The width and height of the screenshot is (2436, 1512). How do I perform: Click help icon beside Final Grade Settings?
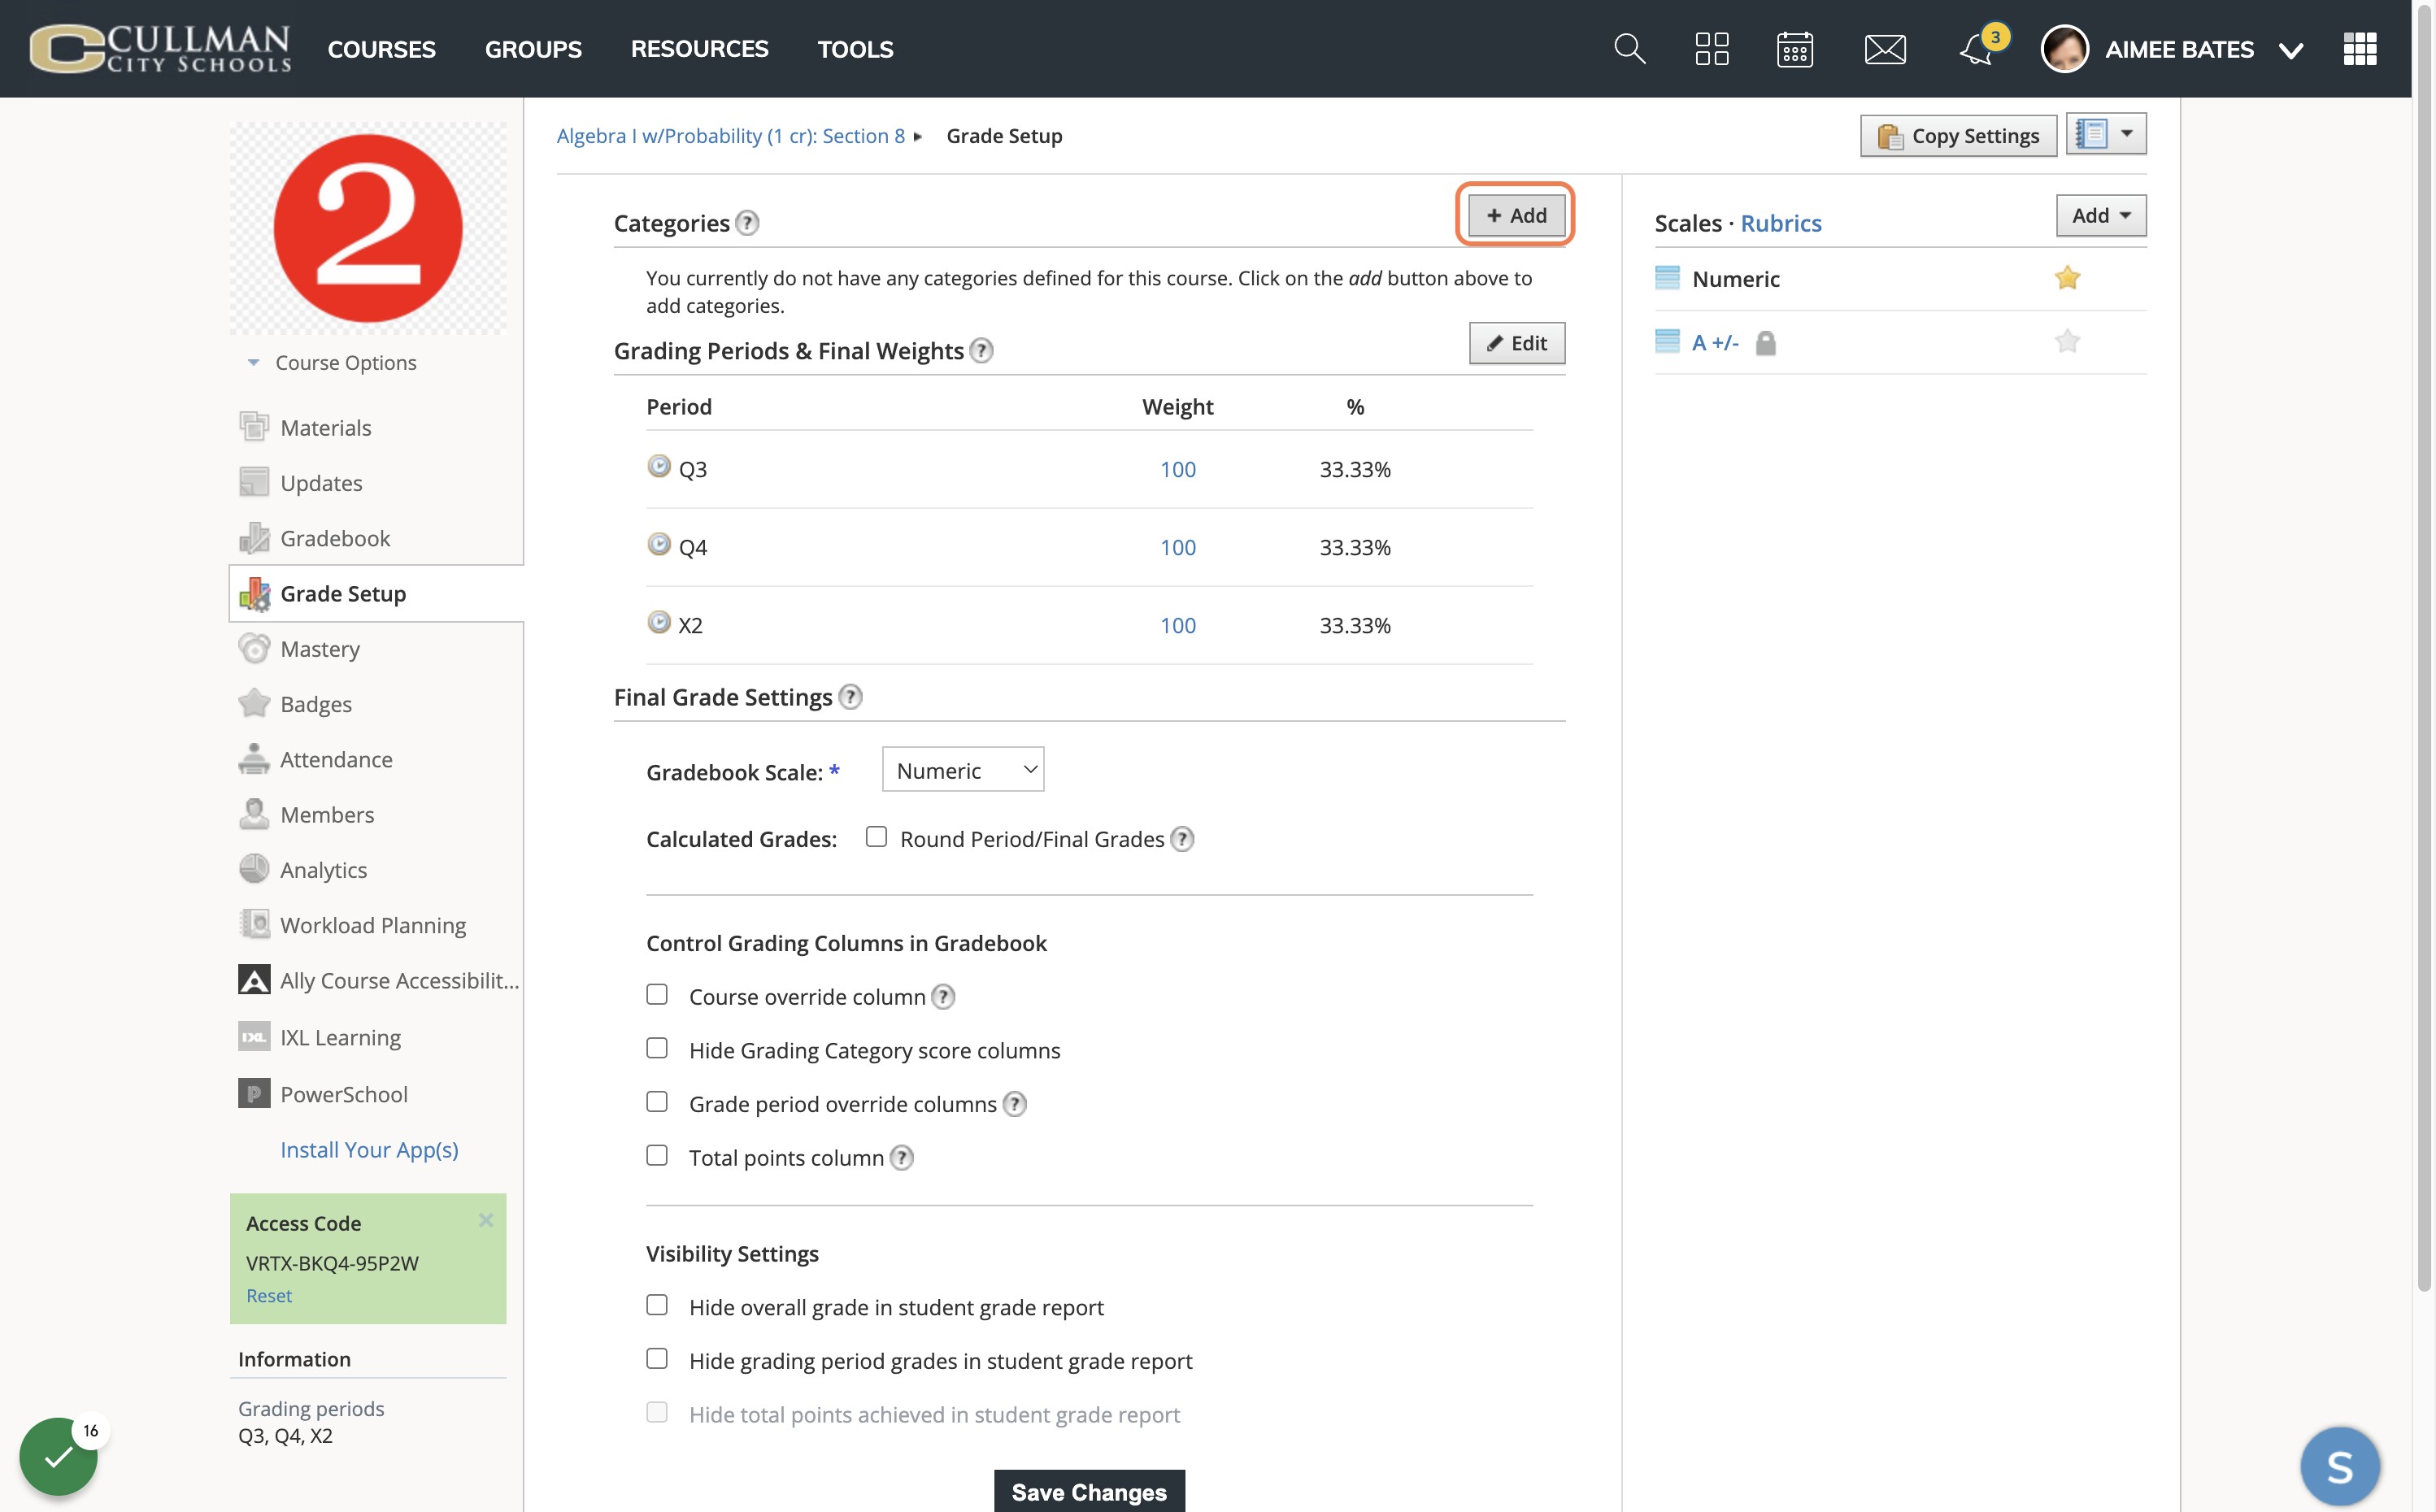coord(850,697)
